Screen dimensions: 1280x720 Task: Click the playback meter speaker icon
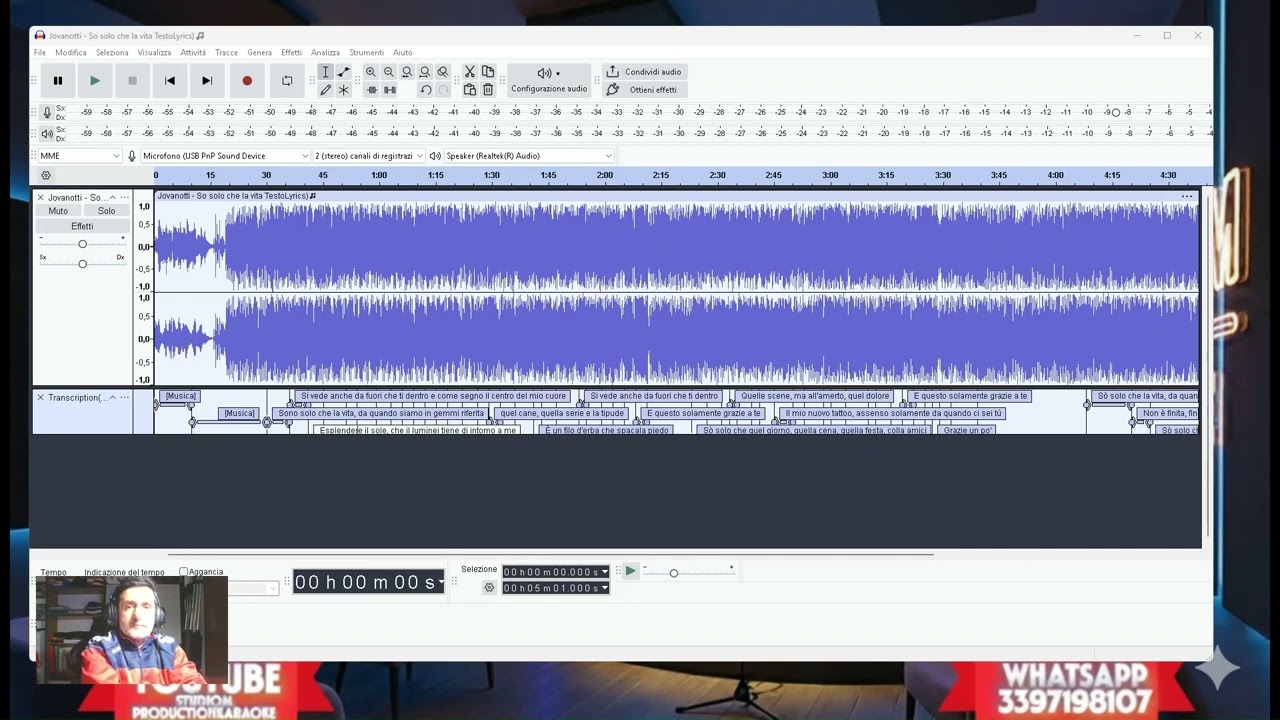point(47,133)
